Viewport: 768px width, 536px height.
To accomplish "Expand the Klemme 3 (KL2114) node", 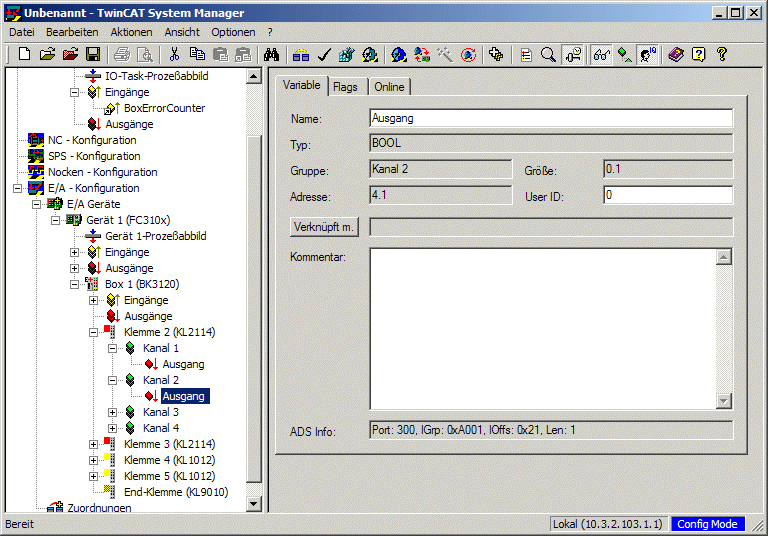I will [x=94, y=444].
